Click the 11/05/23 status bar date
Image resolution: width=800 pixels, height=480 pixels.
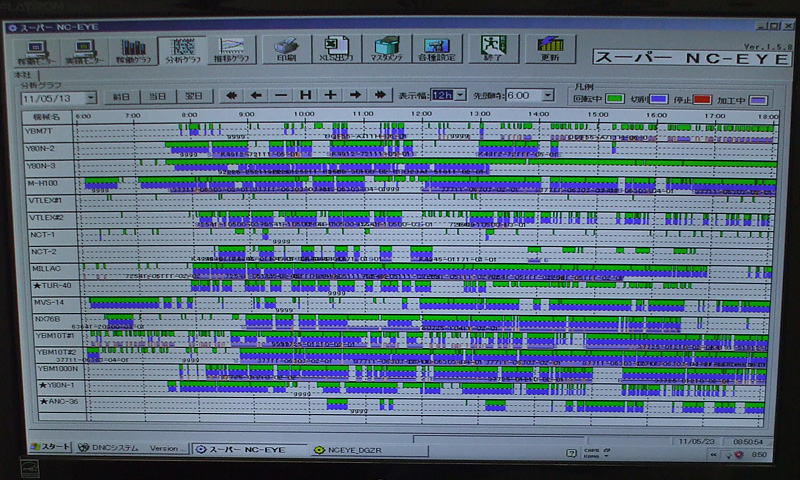(697, 442)
